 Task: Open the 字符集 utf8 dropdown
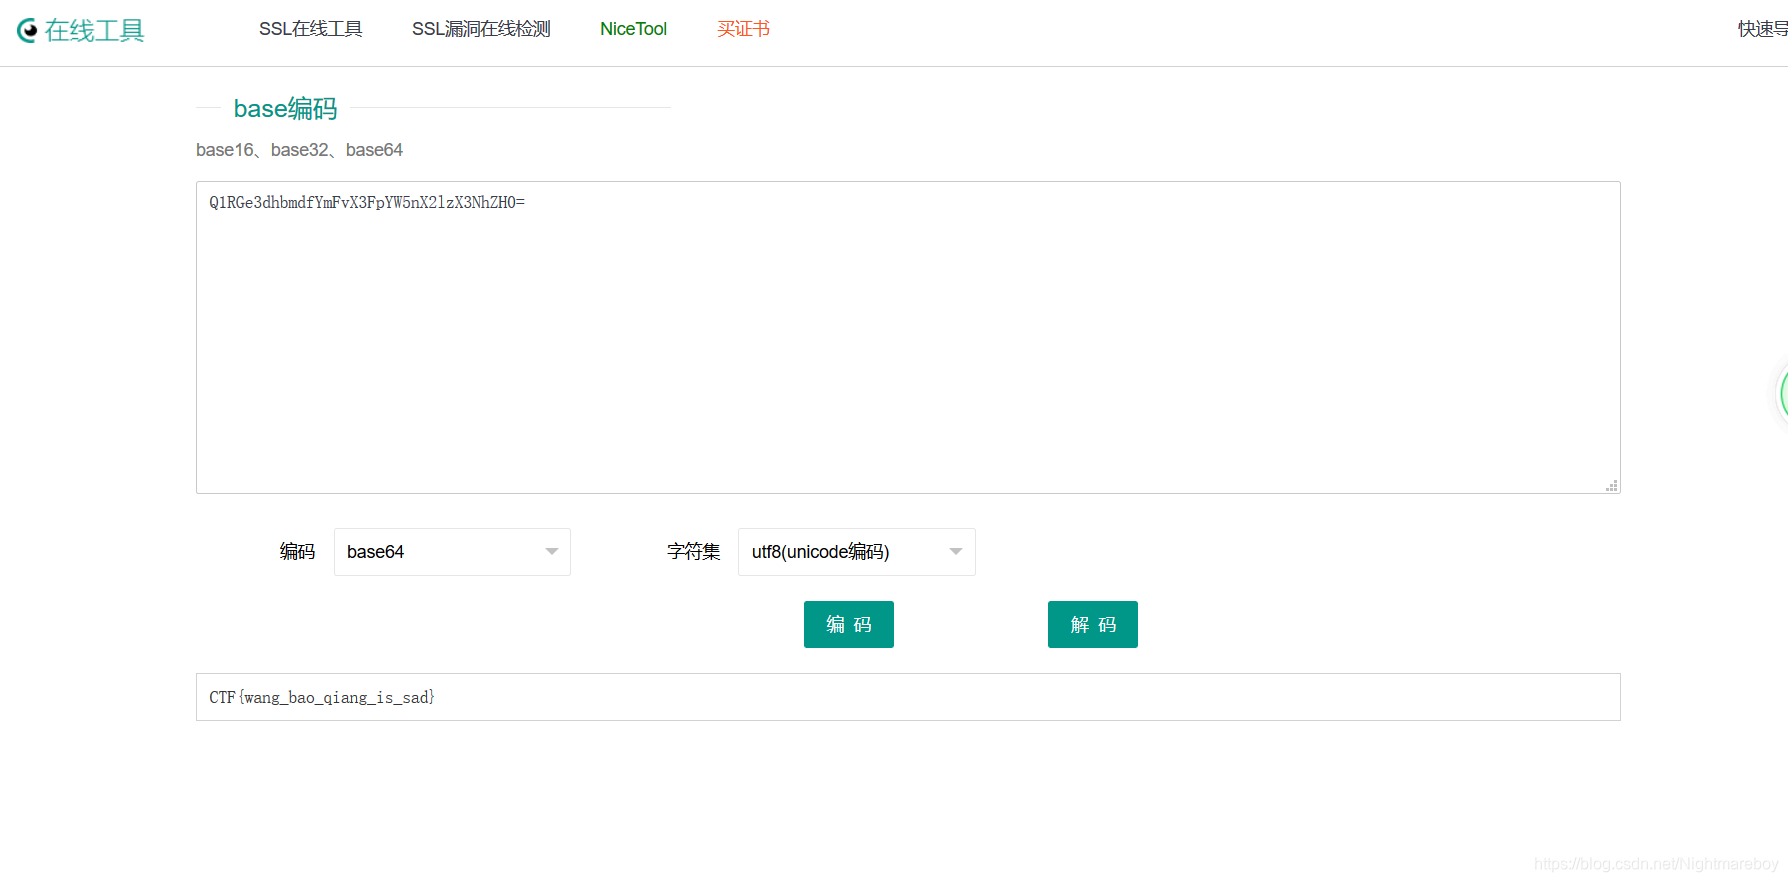[x=856, y=552]
